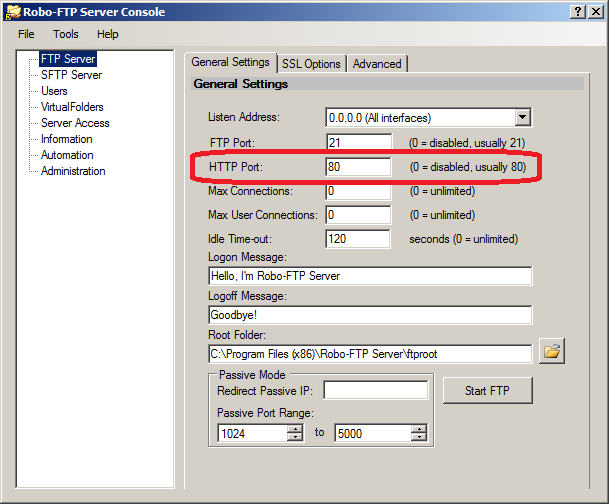Click the '(0 = disabled, usually 80)' hint
The width and height of the screenshot is (609, 504).
[468, 167]
